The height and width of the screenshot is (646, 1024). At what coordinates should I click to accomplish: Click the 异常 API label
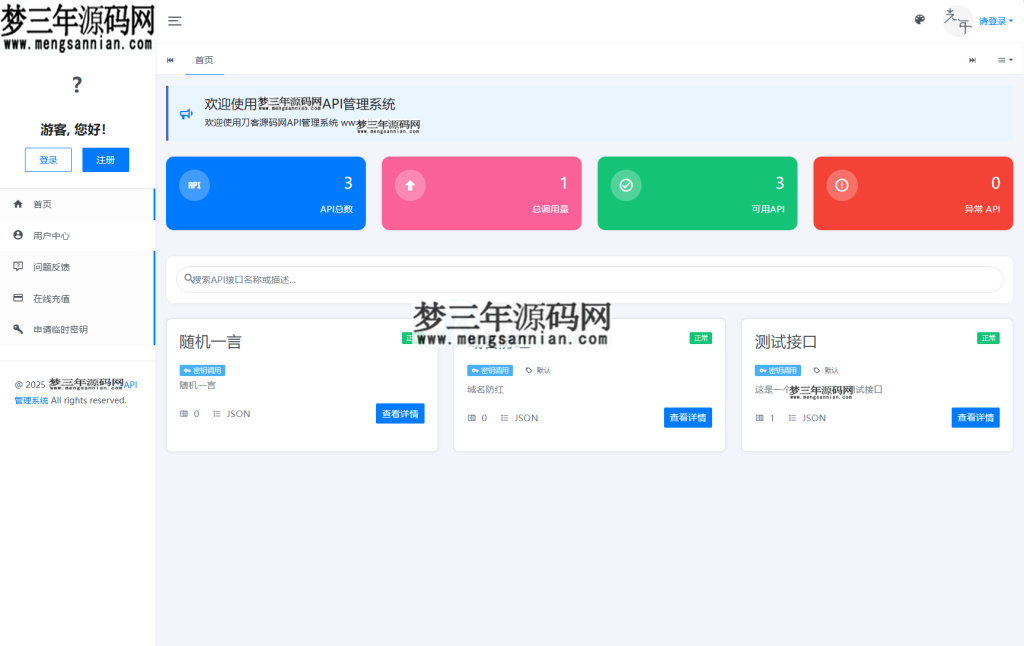coord(983,210)
